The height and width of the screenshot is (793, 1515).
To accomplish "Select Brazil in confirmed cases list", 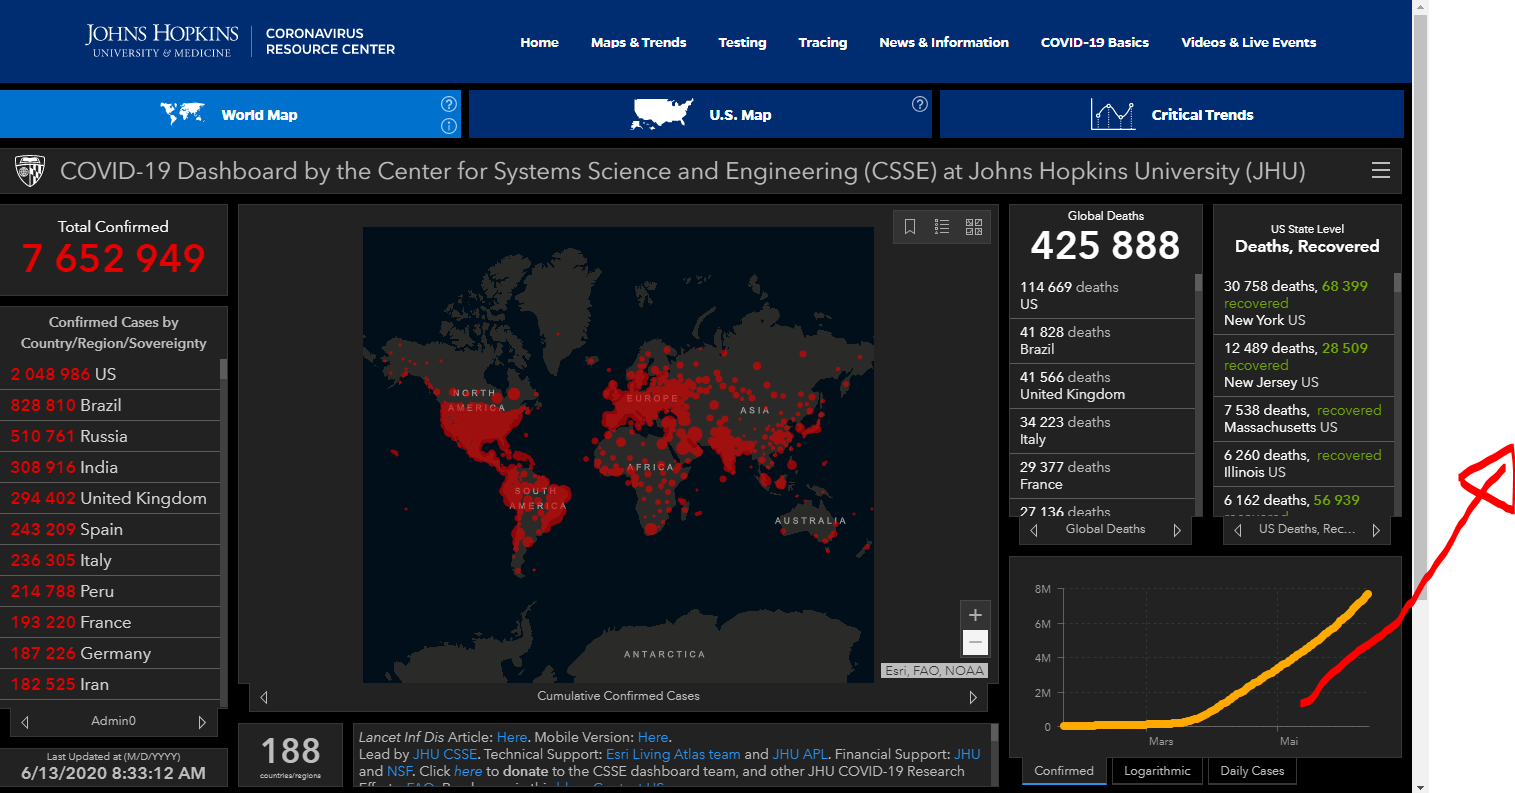I will [110, 405].
